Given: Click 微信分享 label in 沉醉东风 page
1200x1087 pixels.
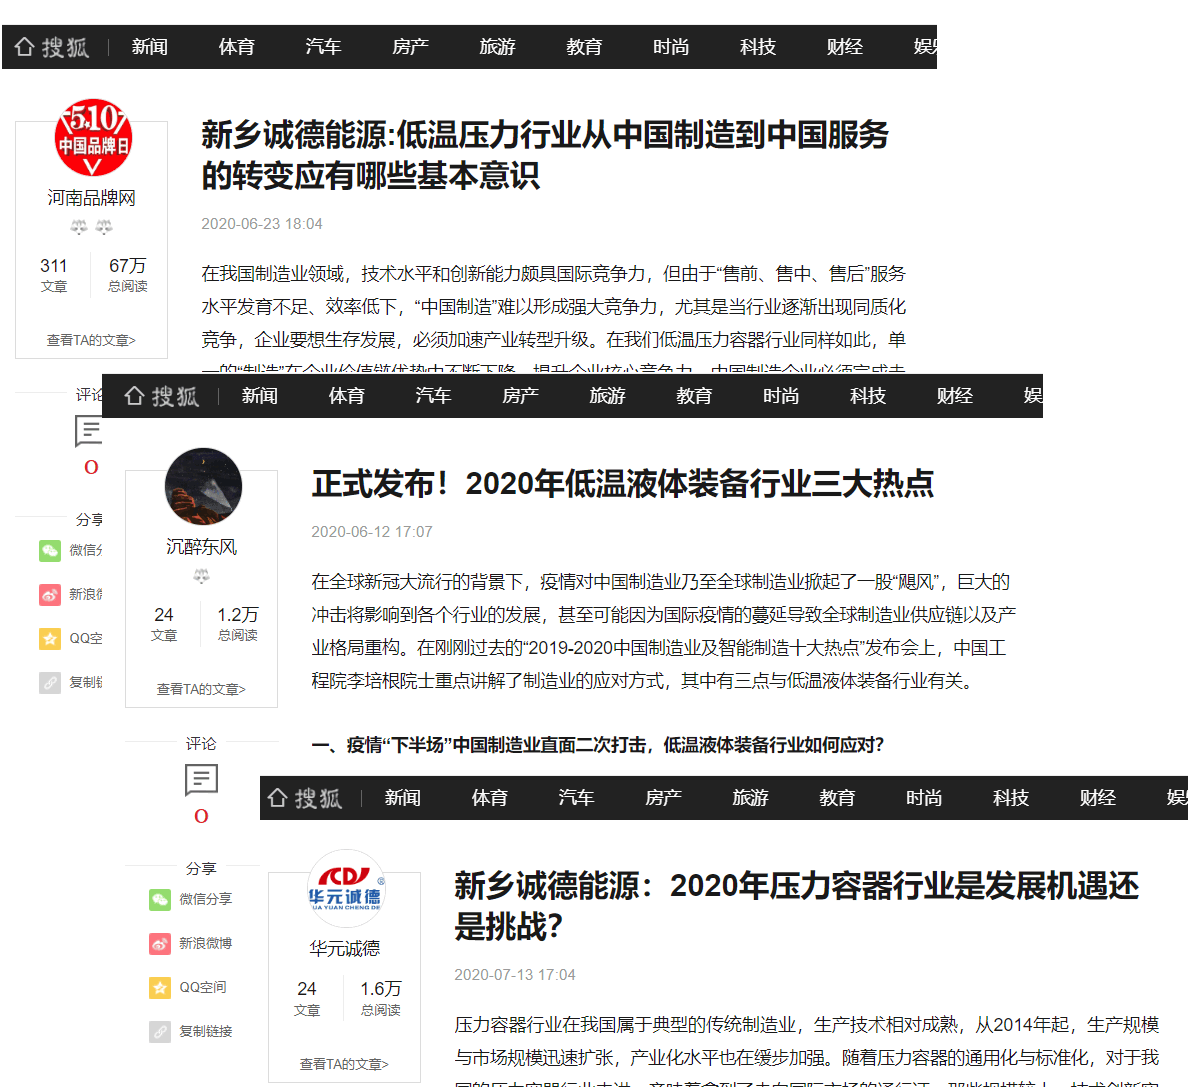Looking at the screenshot, I should (206, 899).
